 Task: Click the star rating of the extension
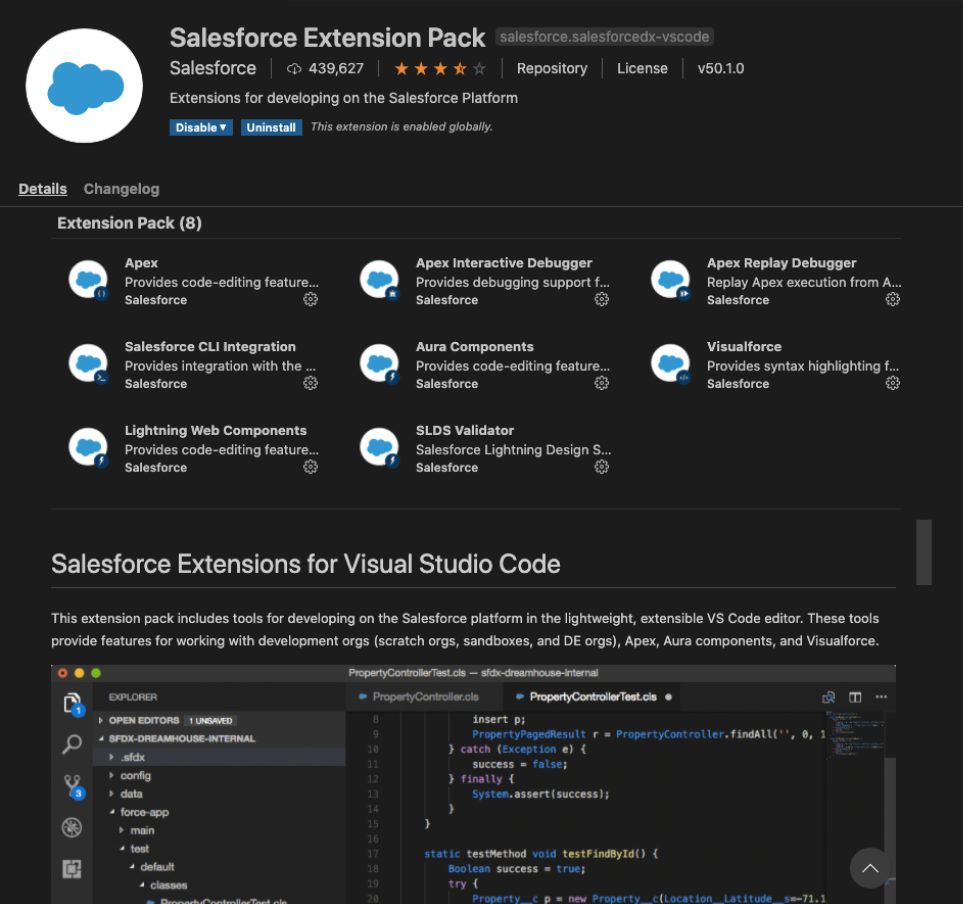pos(440,69)
